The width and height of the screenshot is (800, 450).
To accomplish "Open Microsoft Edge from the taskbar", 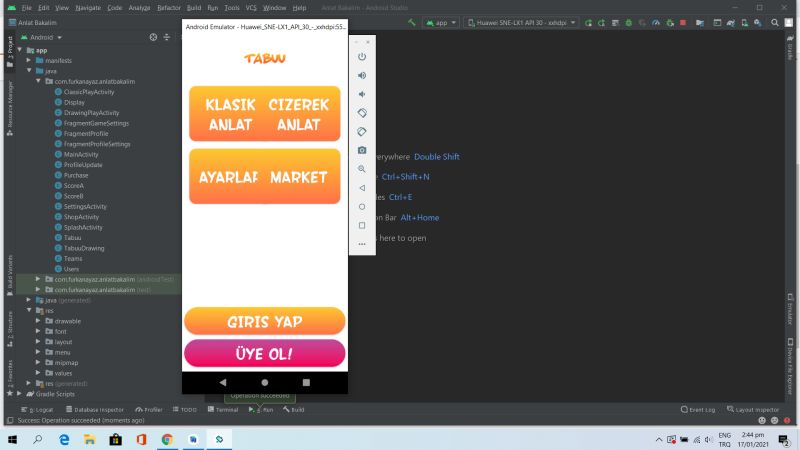I will [64, 439].
